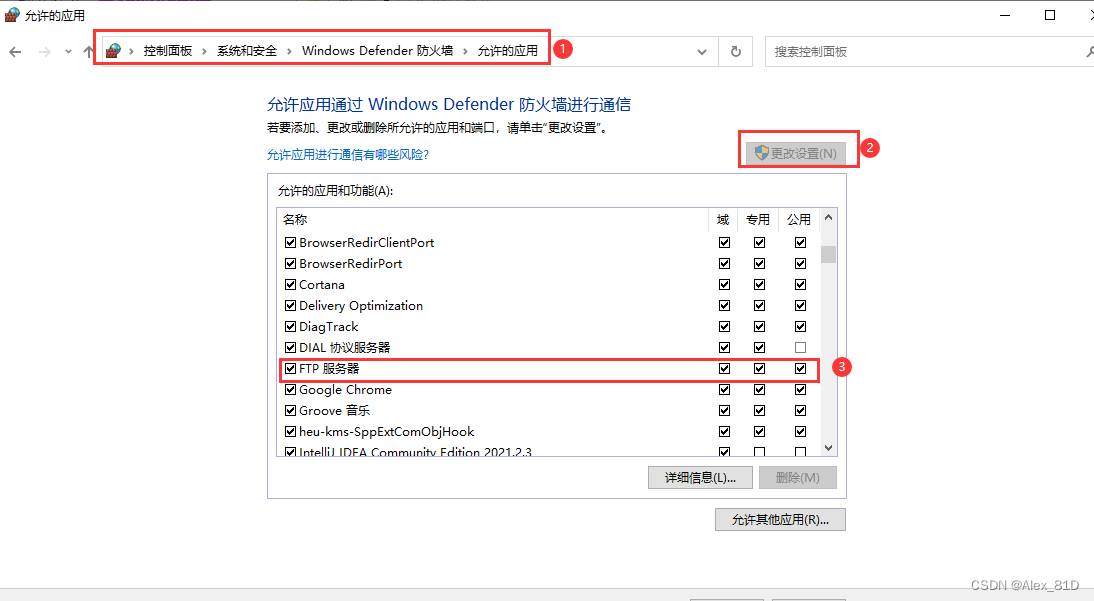Click the 删除(M) button
1094x601 pixels.
pyautogui.click(x=797, y=477)
